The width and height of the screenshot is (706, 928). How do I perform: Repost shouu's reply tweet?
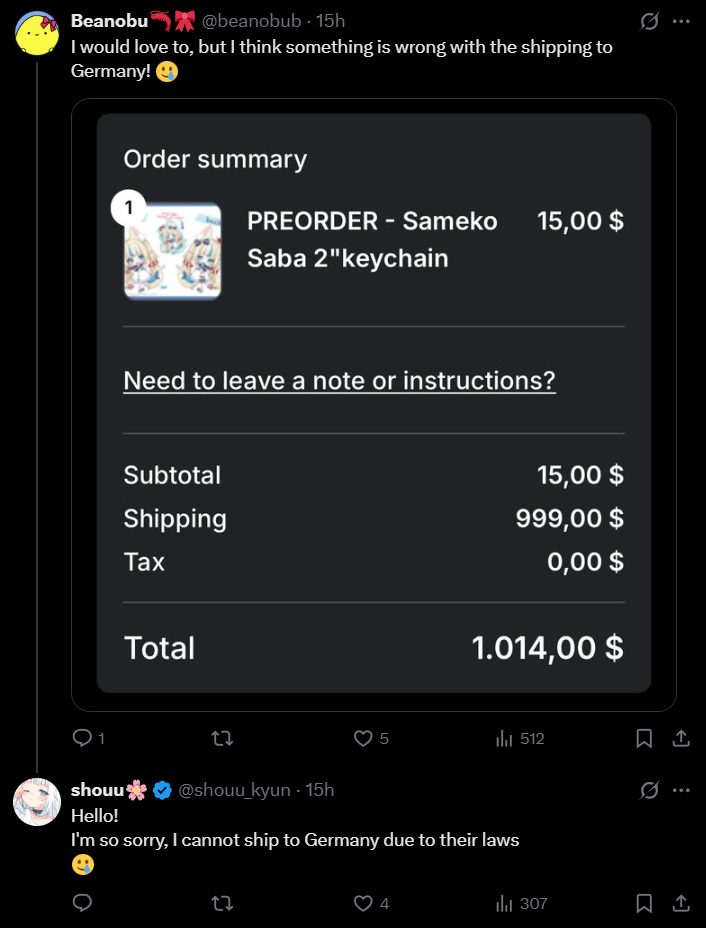tap(224, 903)
